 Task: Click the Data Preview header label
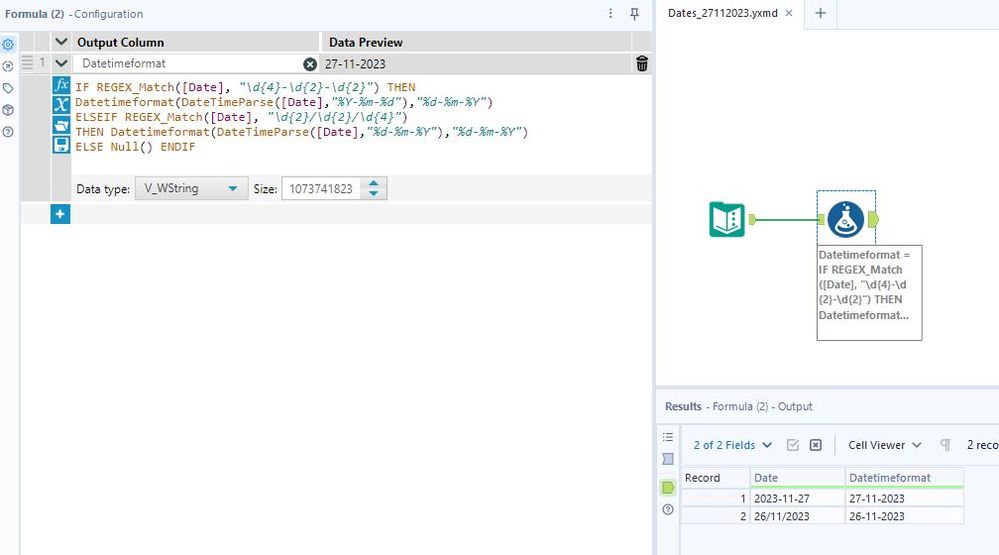tap(366, 42)
